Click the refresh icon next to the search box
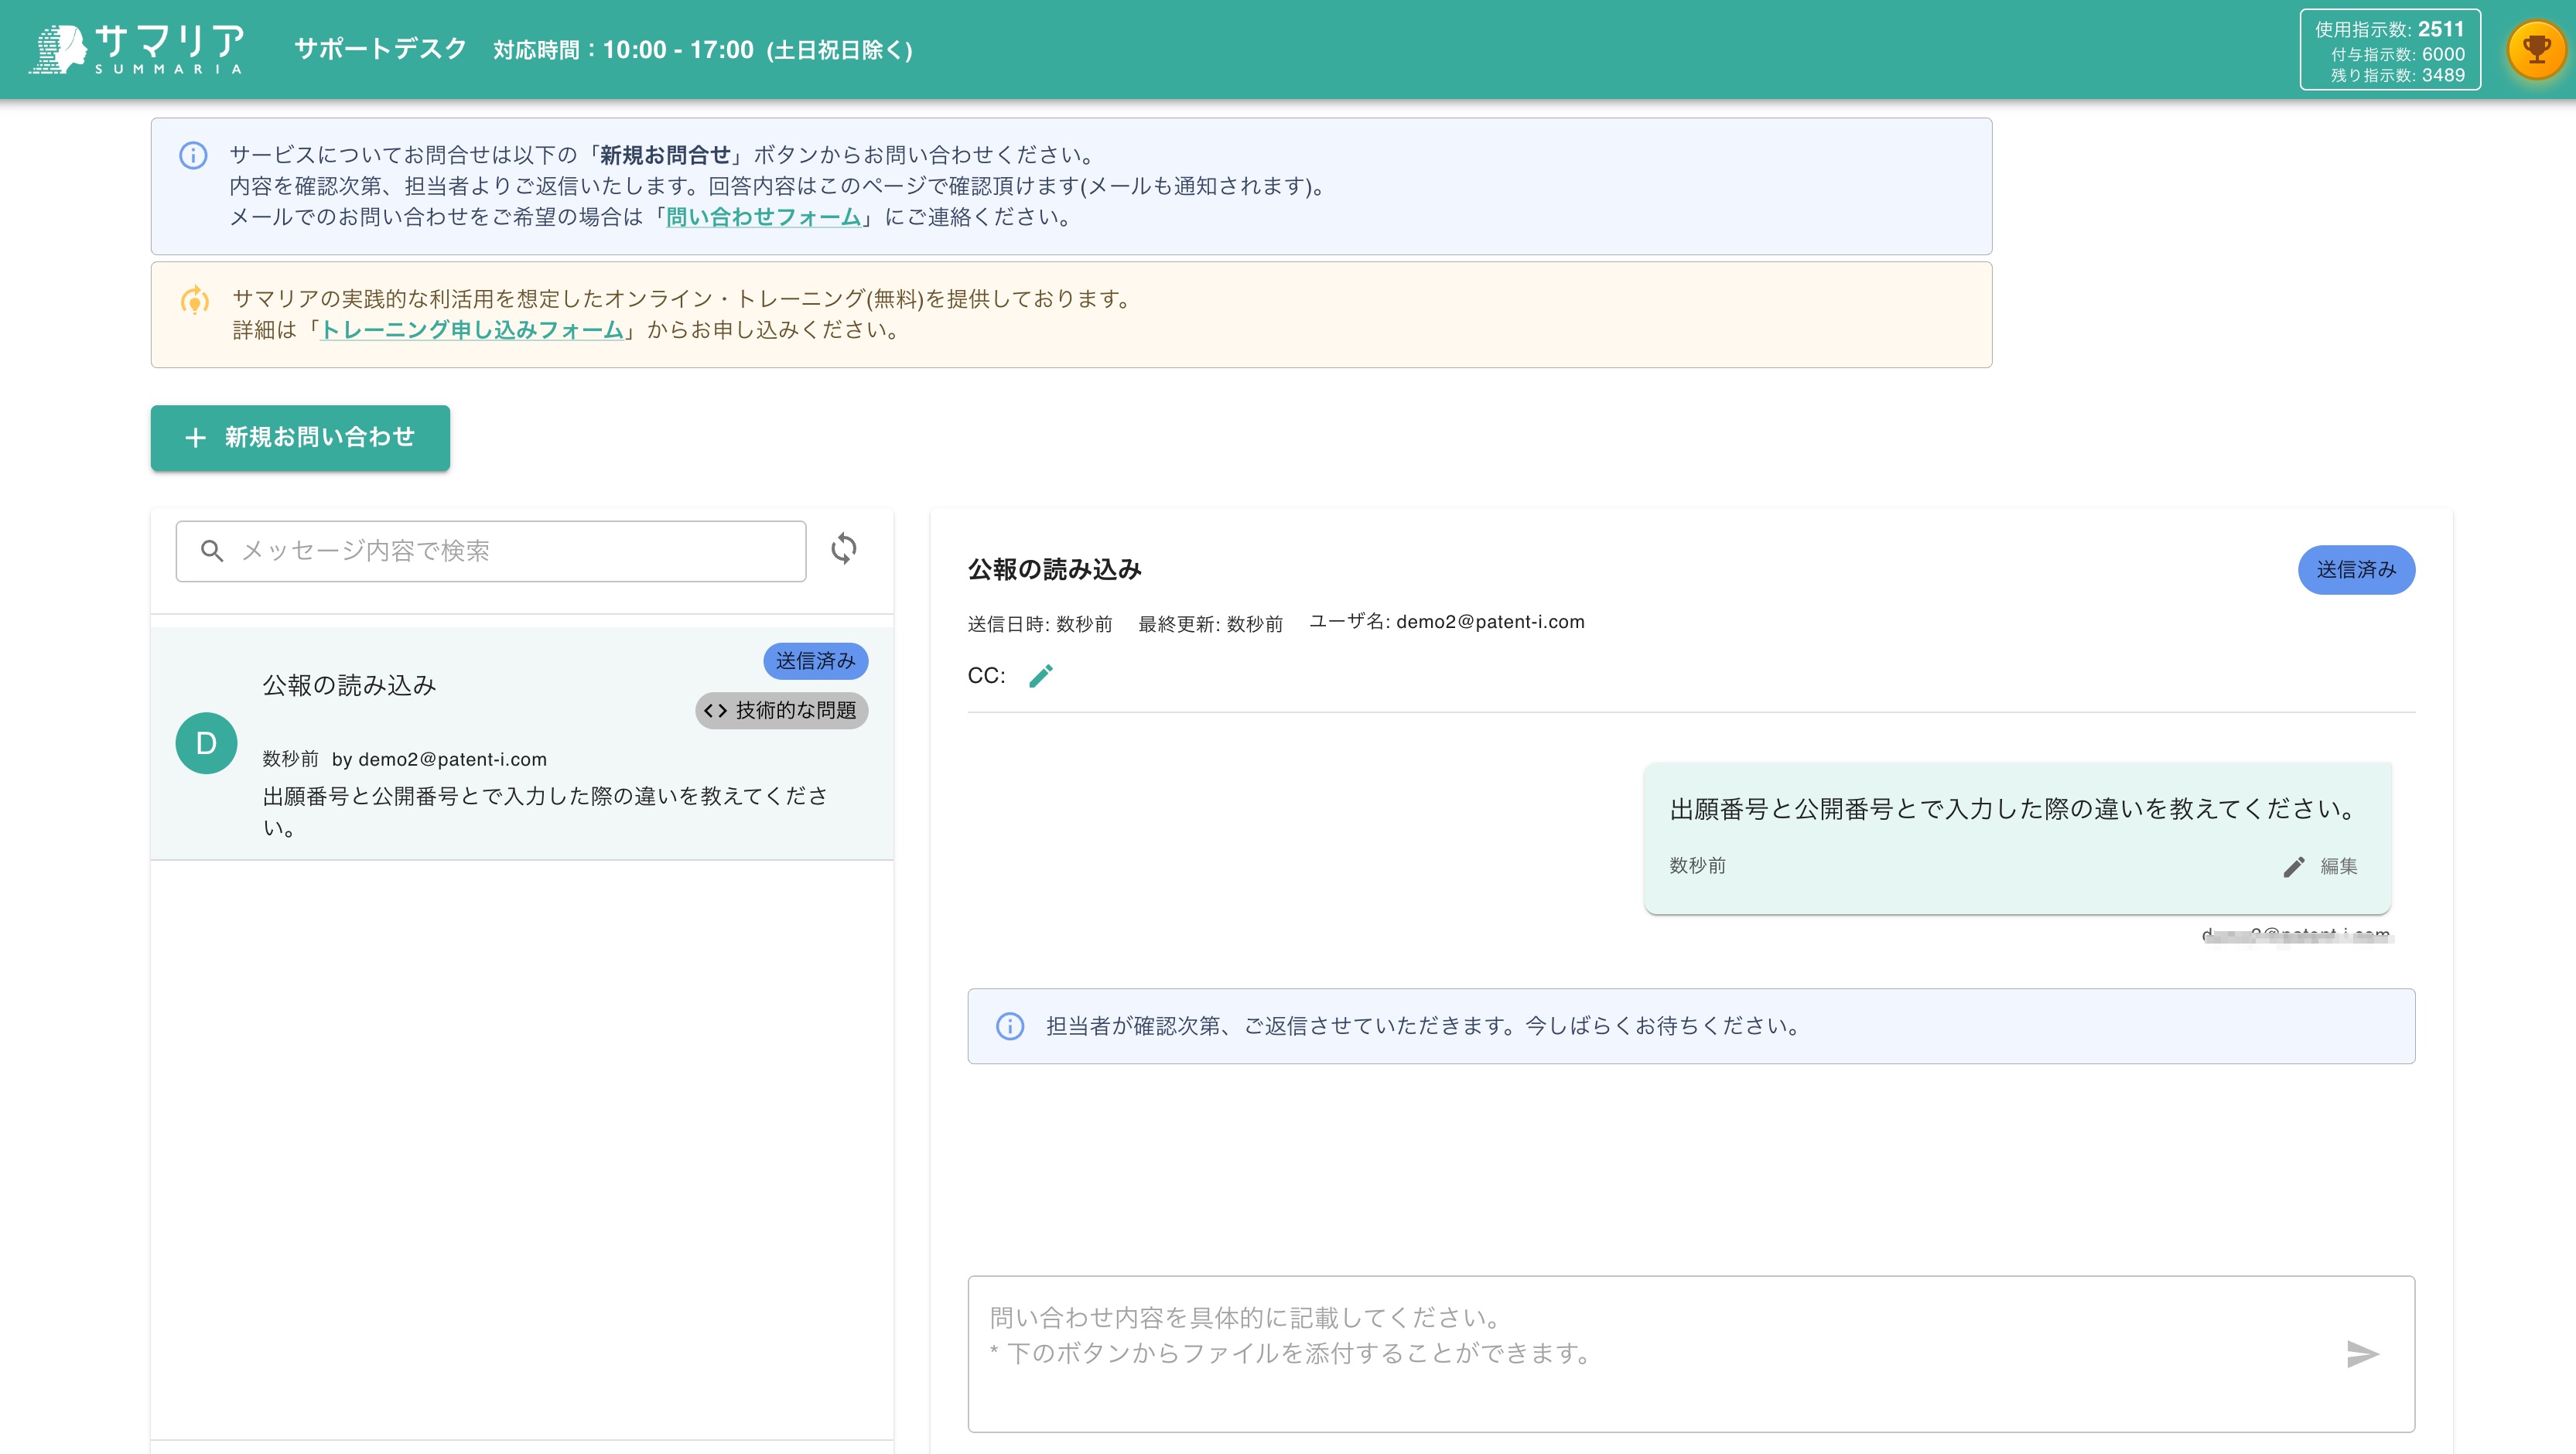This screenshot has height=1454, width=2576. point(844,549)
